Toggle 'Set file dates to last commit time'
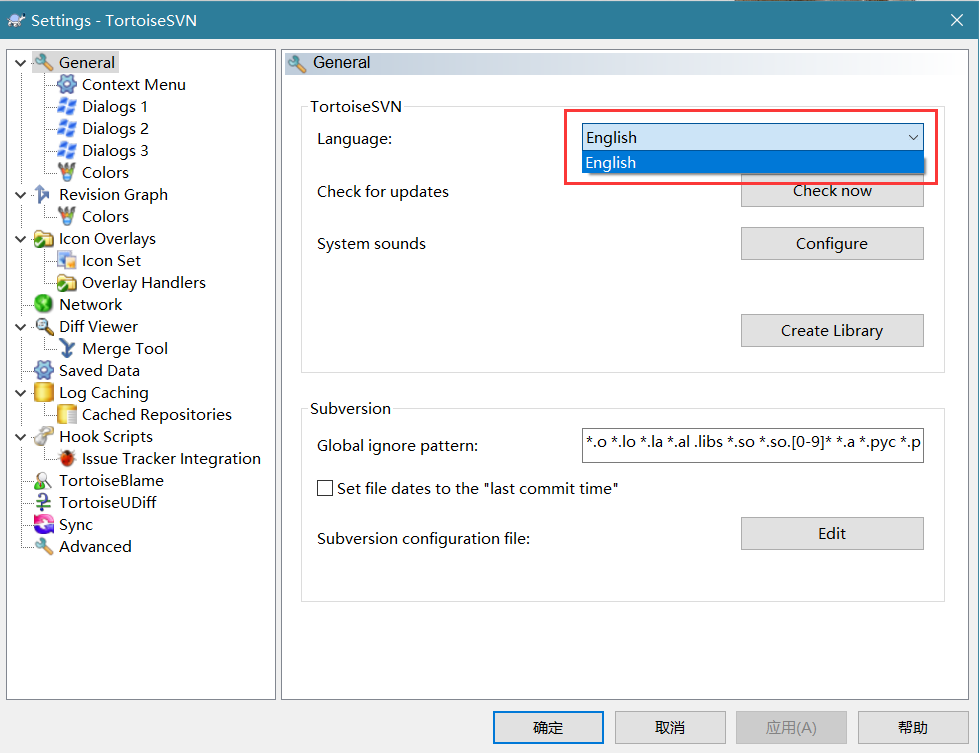Image resolution: width=979 pixels, height=753 pixels. tap(325, 488)
